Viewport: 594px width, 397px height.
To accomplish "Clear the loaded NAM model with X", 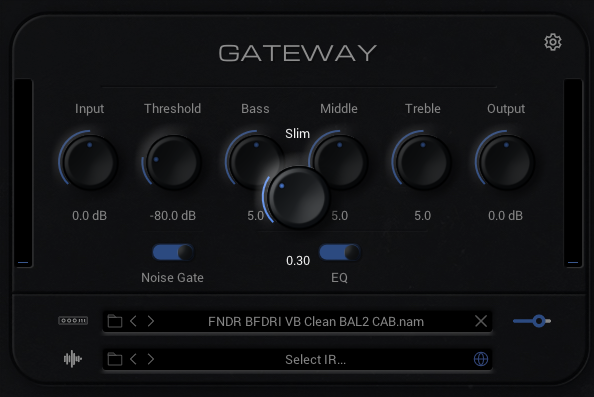I will (481, 321).
